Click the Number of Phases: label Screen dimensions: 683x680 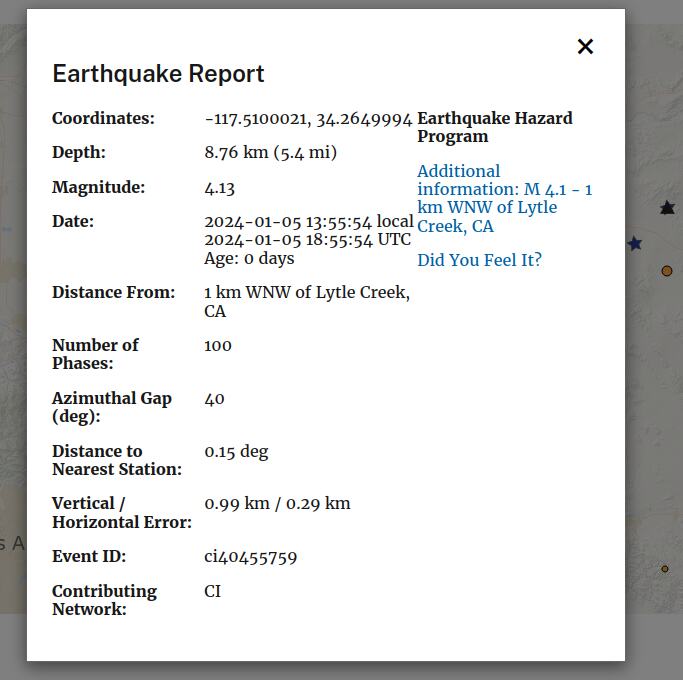pos(95,354)
